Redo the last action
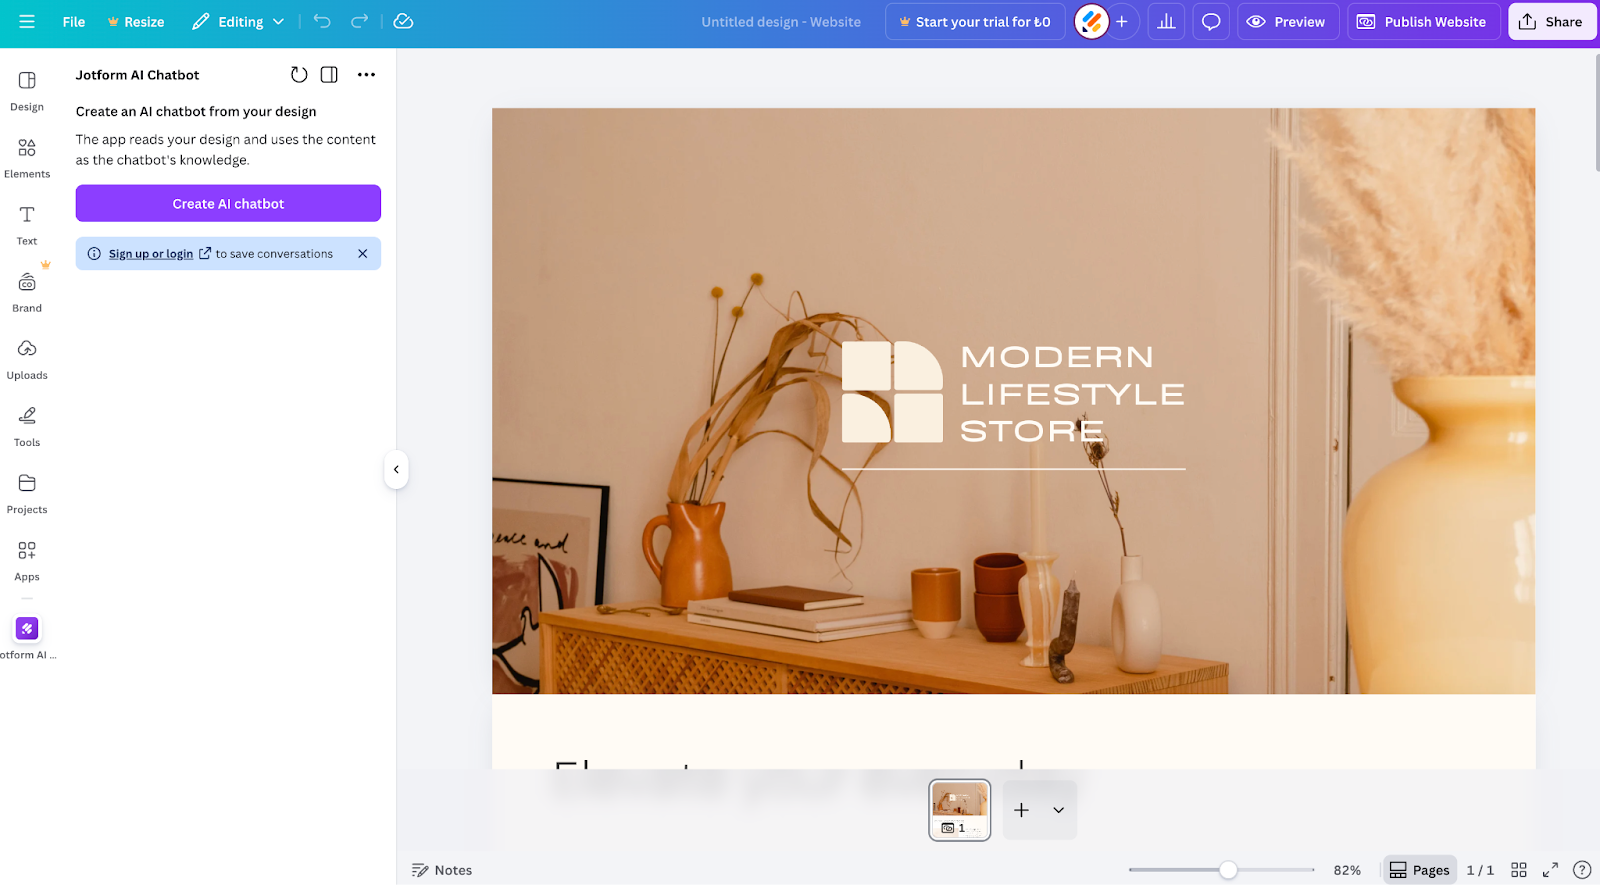1600x885 pixels. coord(360,21)
